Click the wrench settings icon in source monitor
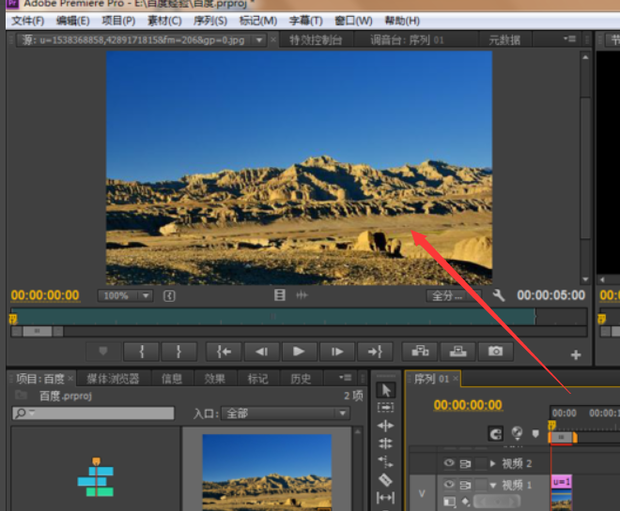 [500, 296]
